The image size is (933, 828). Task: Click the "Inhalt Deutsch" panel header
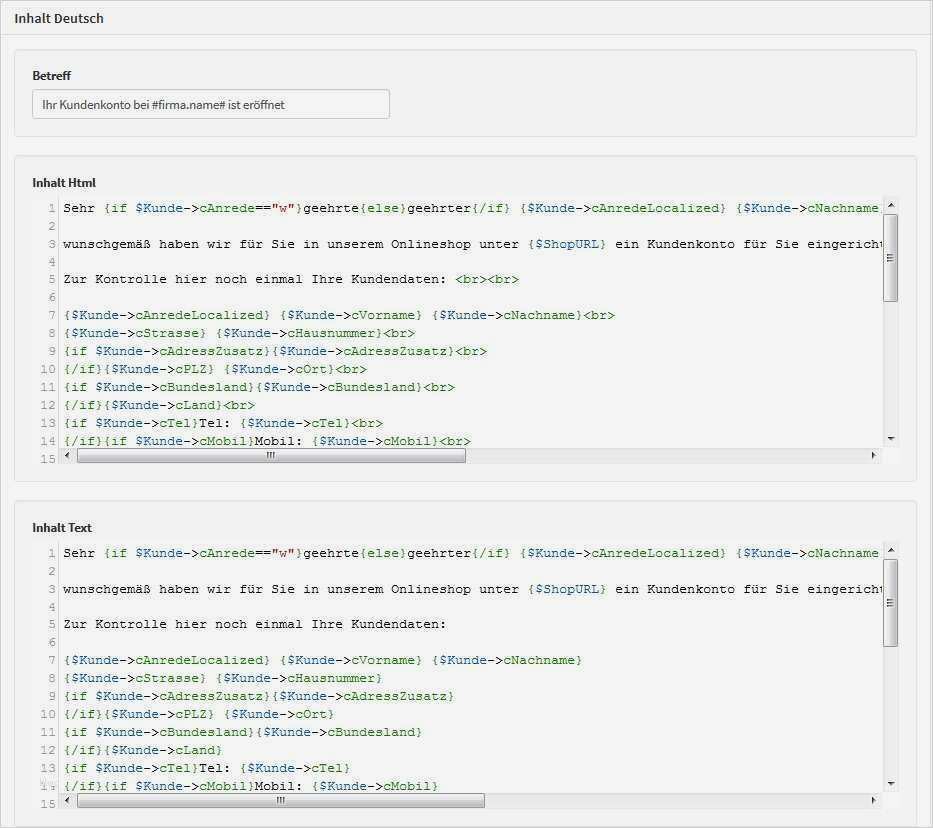57,18
